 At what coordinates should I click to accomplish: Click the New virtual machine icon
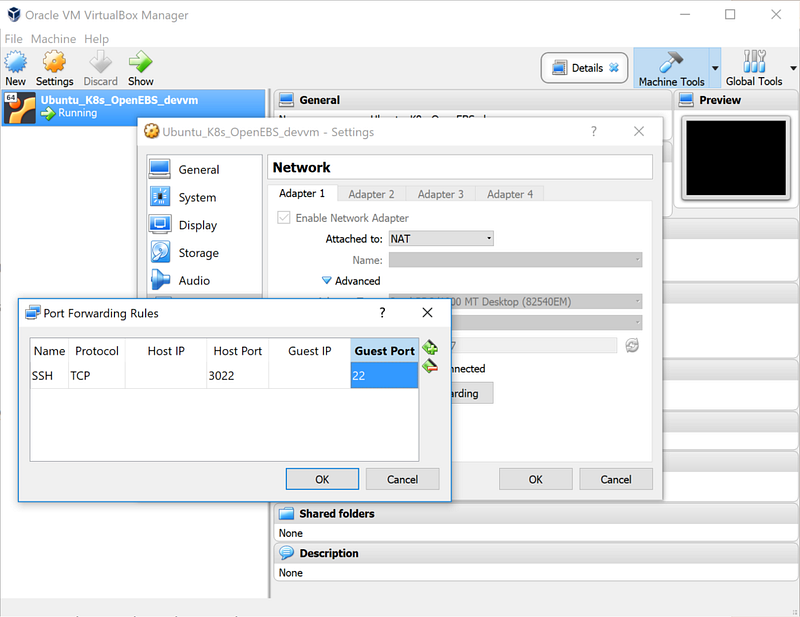click(x=15, y=62)
